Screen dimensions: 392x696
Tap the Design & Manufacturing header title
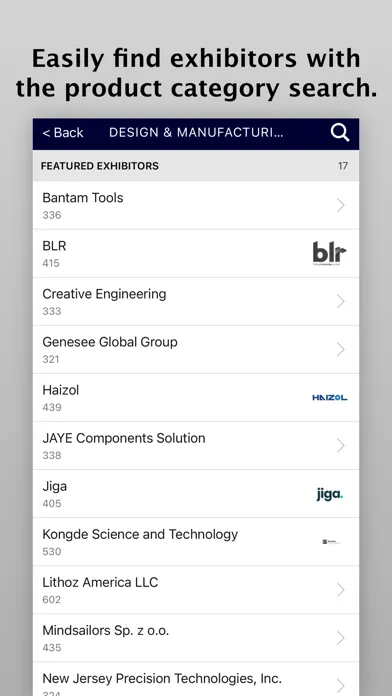[x=196, y=133]
